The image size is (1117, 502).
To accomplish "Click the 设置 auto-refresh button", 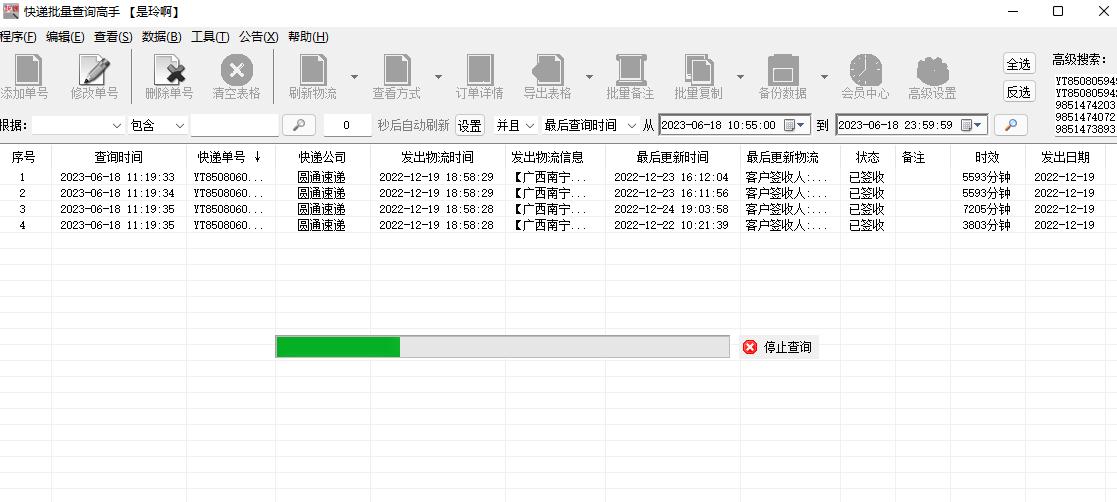I will (x=469, y=125).
